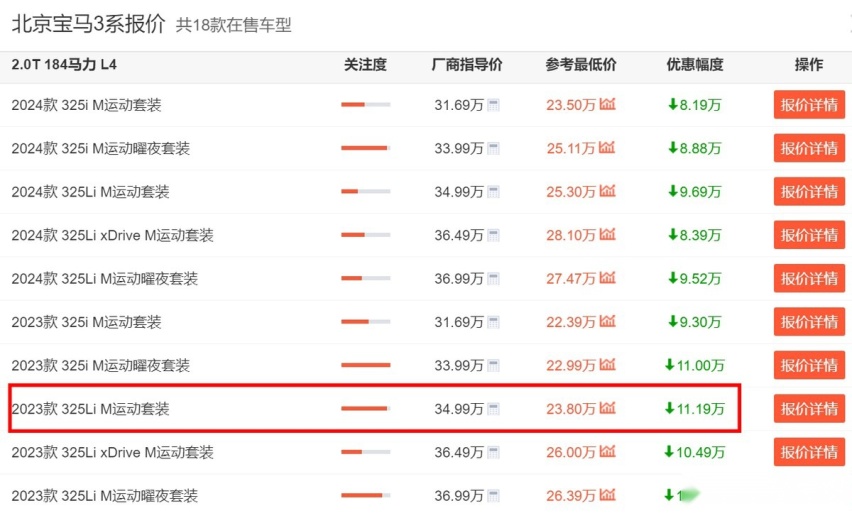
Task: Click the attention bar for 2023款 325Li xDrive M运动套装
Action: 366,452
